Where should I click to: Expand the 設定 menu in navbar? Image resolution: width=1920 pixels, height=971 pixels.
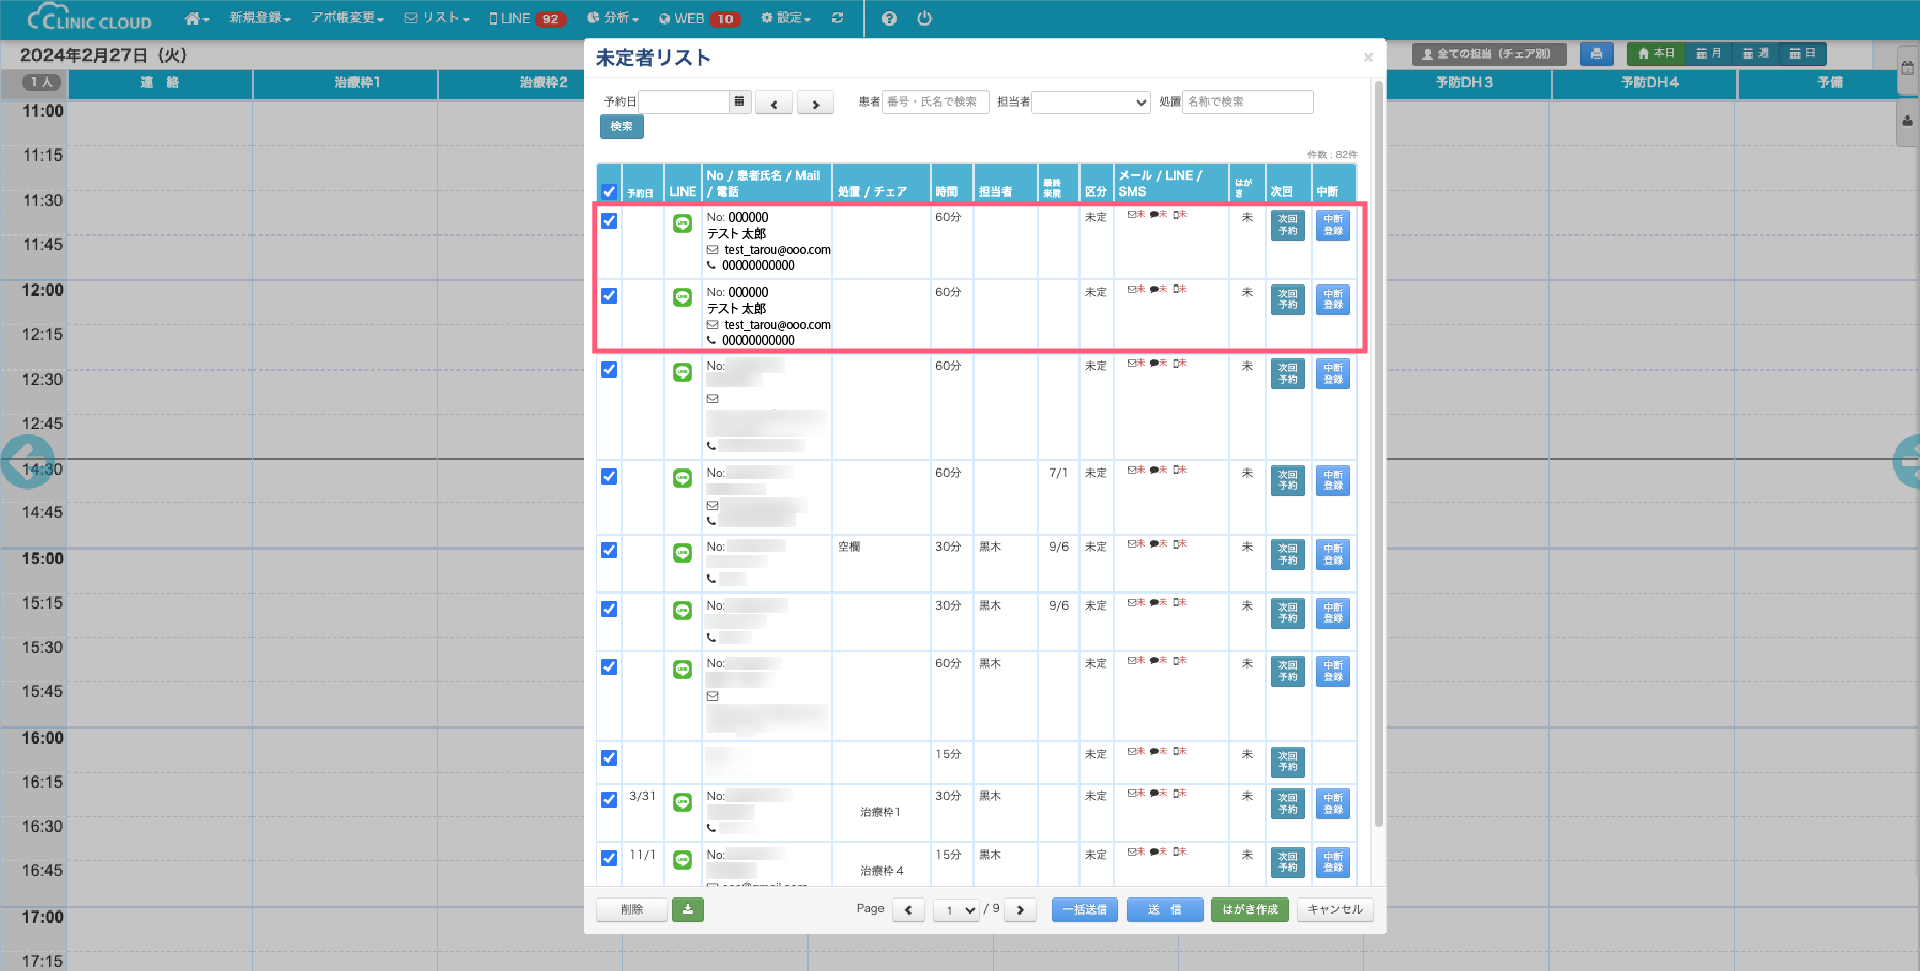click(786, 18)
